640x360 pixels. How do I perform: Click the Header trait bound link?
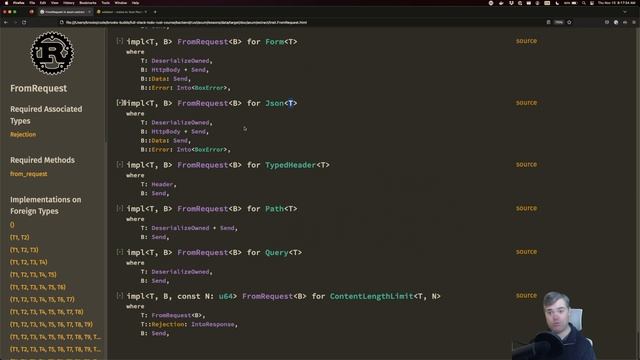[162, 184]
